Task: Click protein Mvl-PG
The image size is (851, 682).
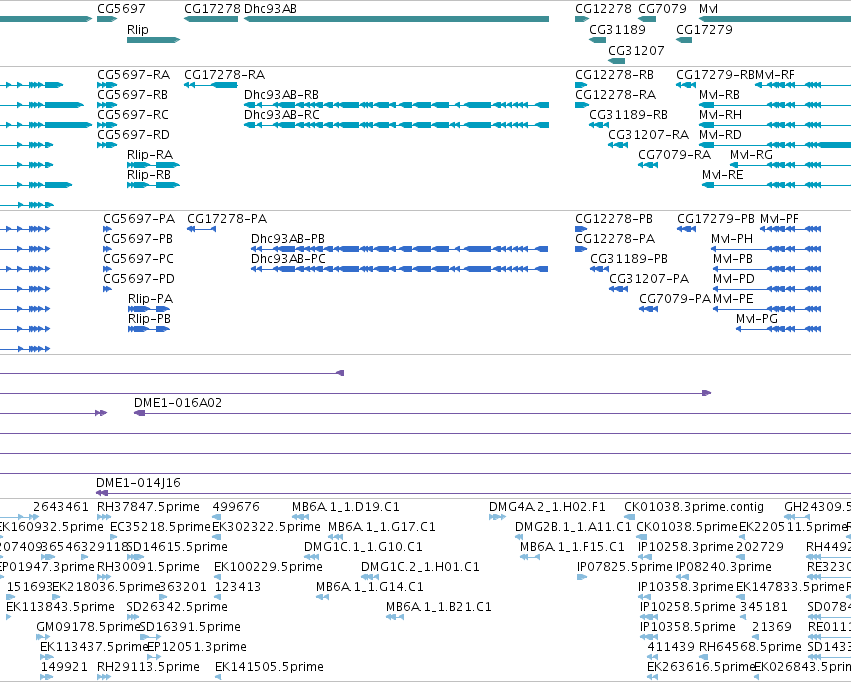Action: [x=778, y=329]
